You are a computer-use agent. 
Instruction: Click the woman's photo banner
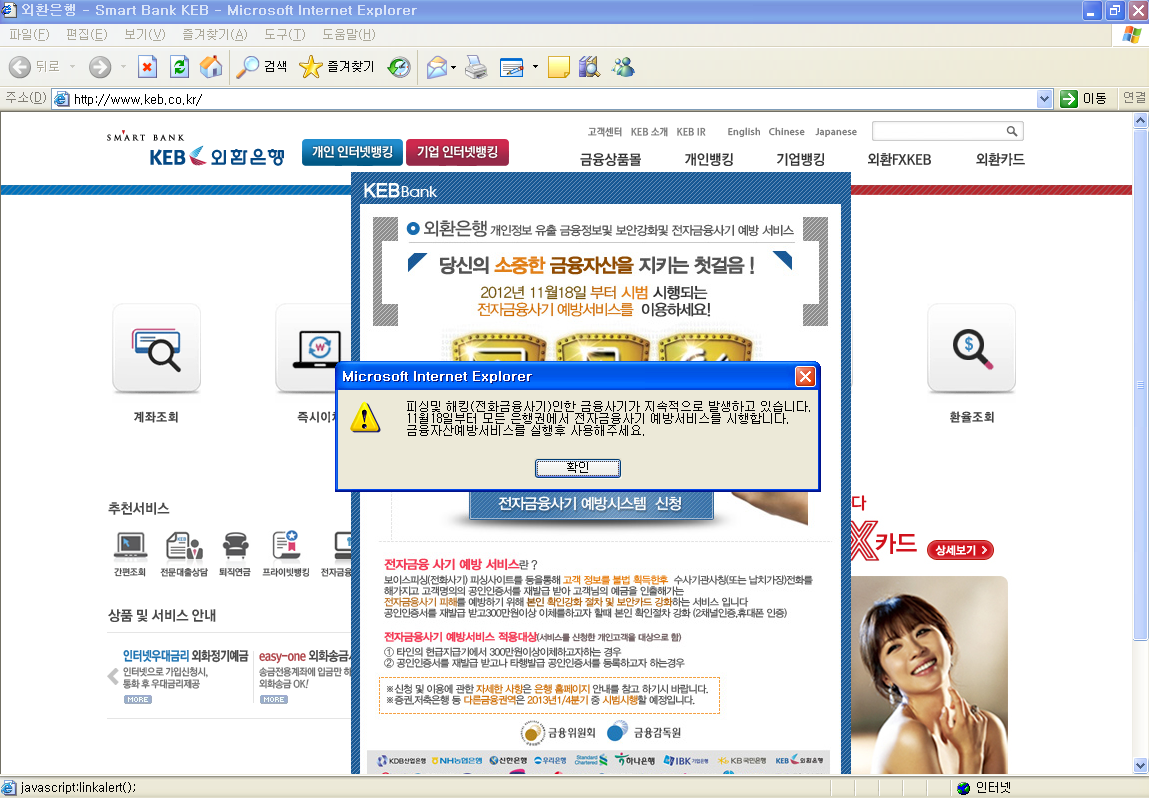(929, 675)
